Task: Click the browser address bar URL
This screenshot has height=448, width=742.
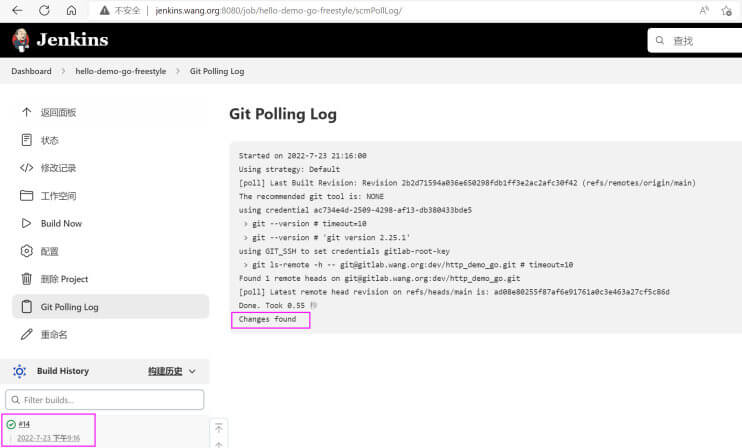Action: click(x=278, y=10)
